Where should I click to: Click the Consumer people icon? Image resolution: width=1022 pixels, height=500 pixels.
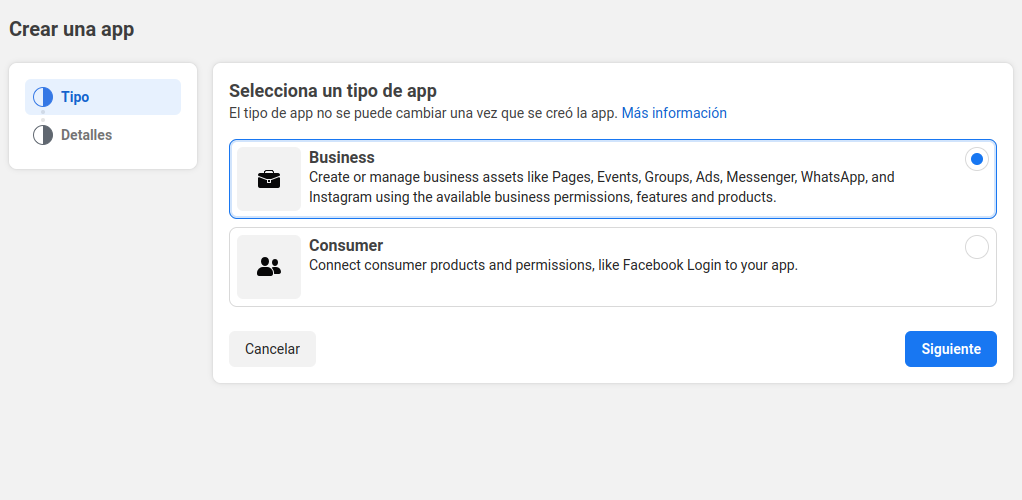coord(269,267)
